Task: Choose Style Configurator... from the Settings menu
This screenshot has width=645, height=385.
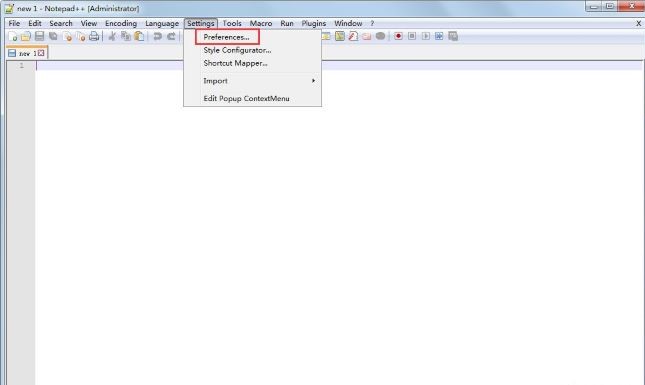Action: click(252, 50)
